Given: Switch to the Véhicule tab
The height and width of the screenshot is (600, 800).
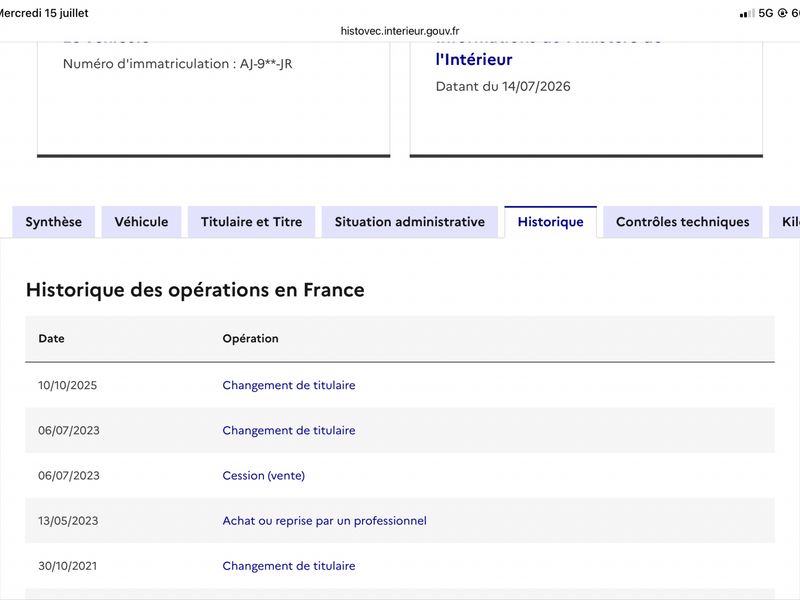Looking at the screenshot, I should [x=141, y=222].
